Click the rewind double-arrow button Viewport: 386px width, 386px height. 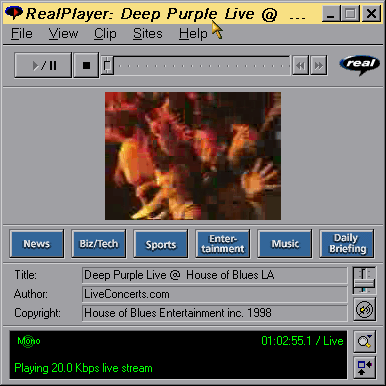pyautogui.click(x=301, y=66)
